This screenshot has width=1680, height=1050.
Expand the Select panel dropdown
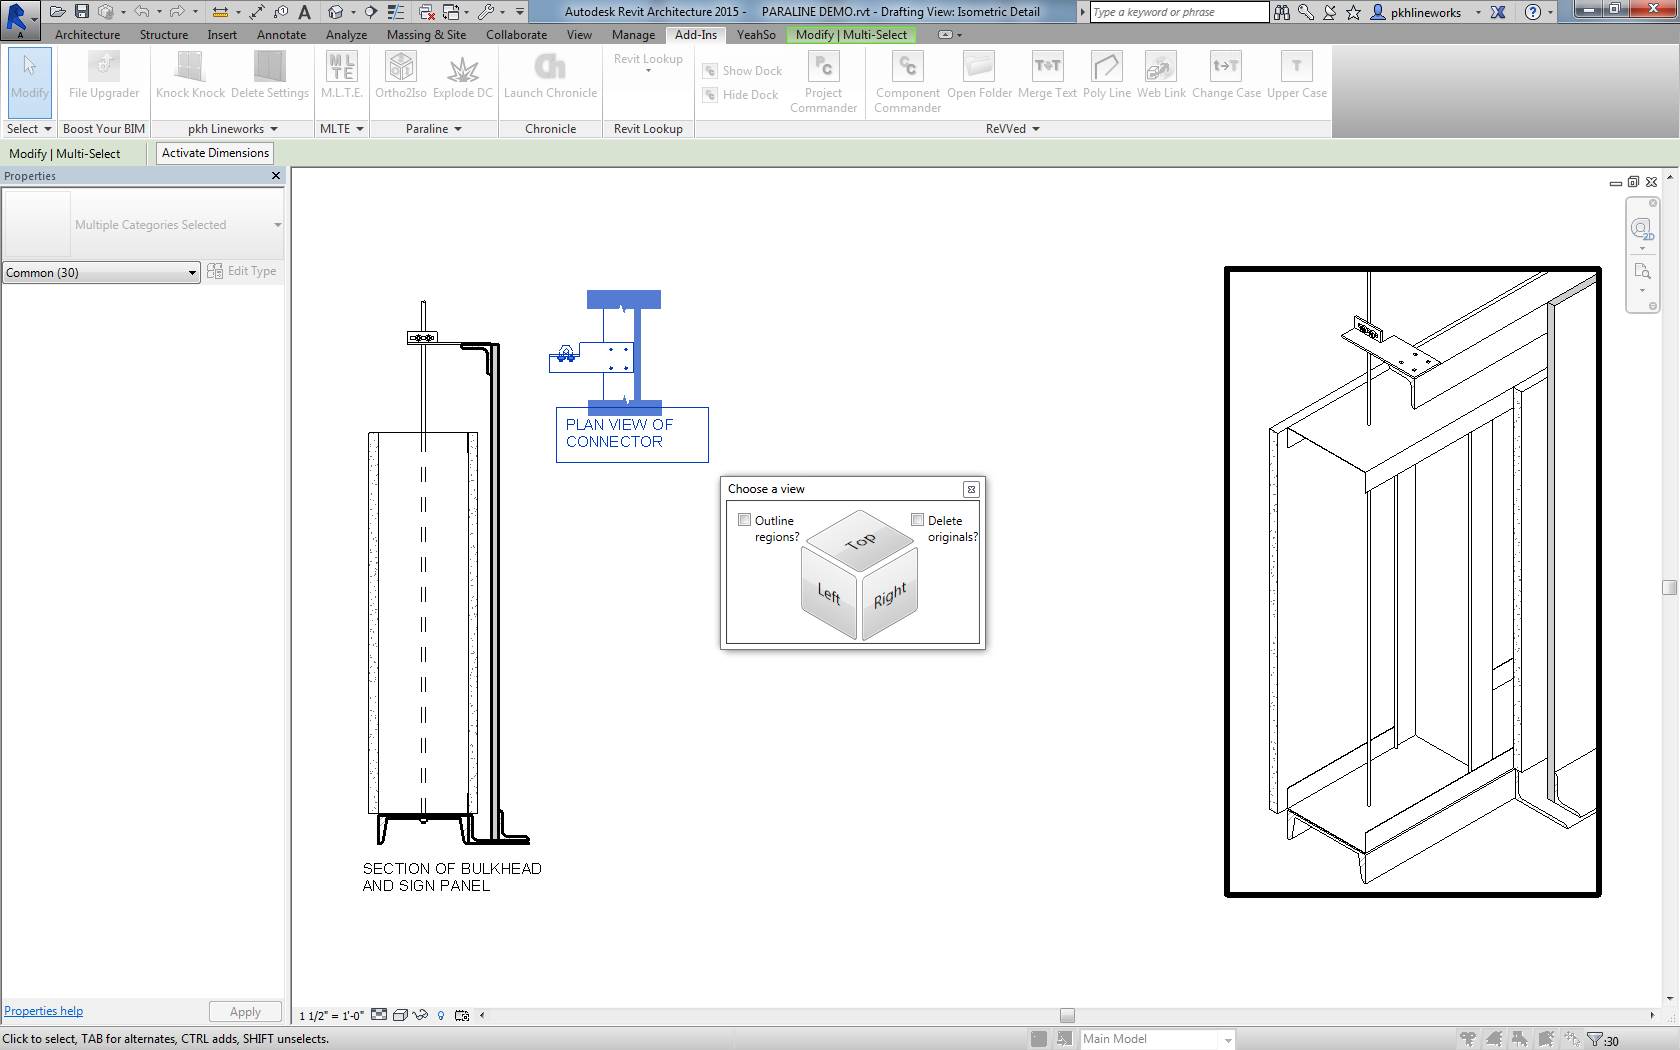(29, 129)
